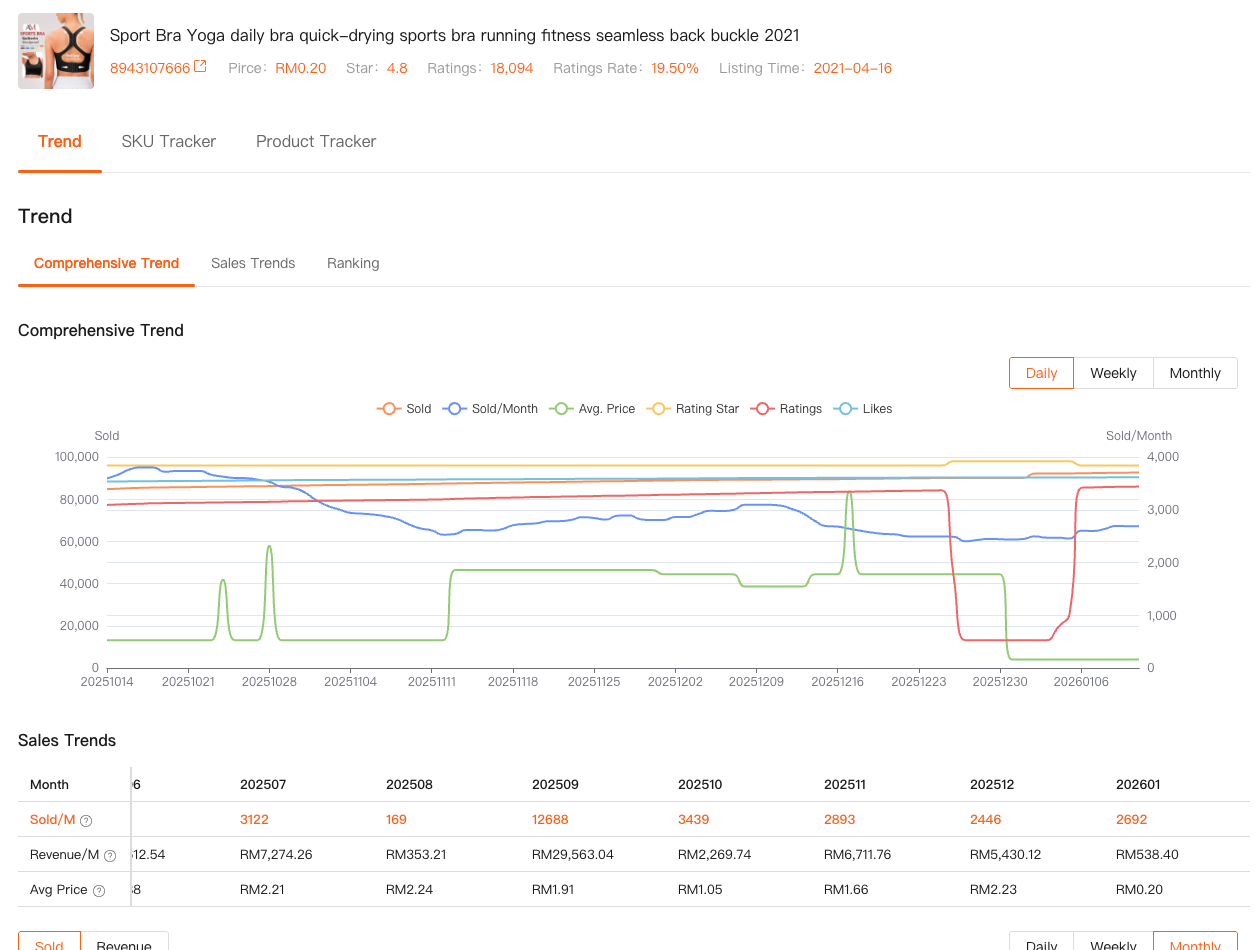The width and height of the screenshot is (1255, 950).
Task: Click the product ID 8943107666 link
Action: click(x=150, y=68)
